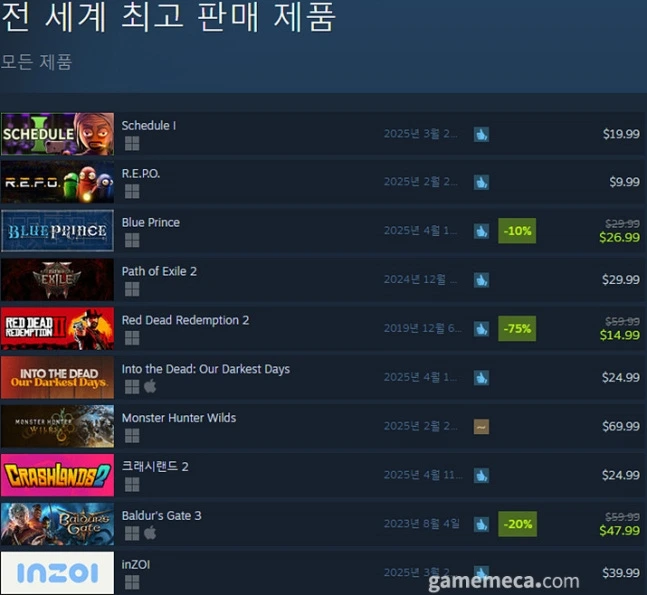The image size is (647, 595).
Task: Click the $9.99 price of R.E.P.O.
Action: (624, 182)
